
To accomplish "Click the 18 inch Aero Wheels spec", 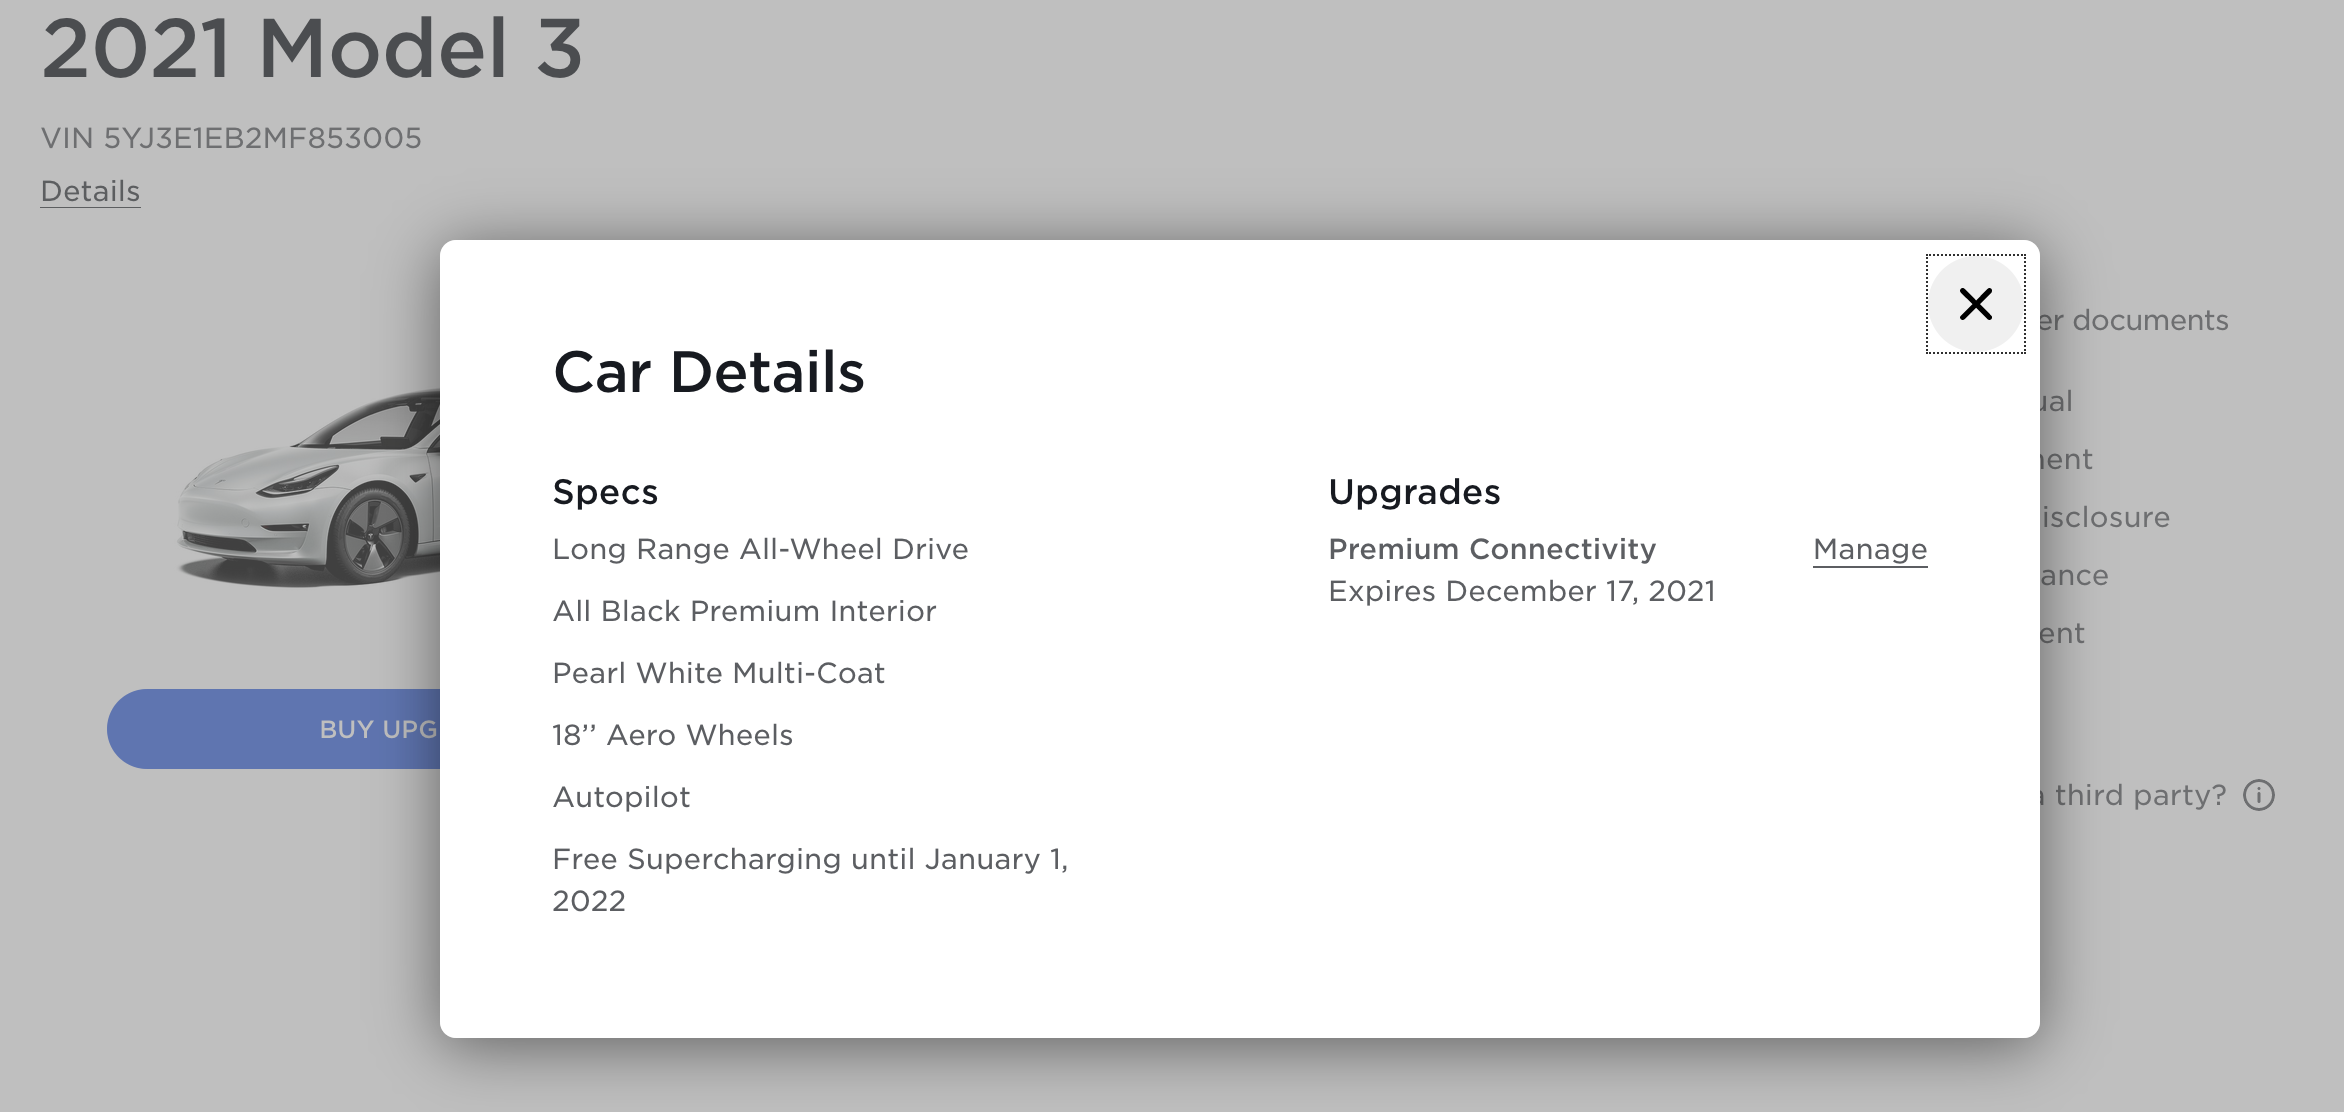I will click(x=672, y=735).
